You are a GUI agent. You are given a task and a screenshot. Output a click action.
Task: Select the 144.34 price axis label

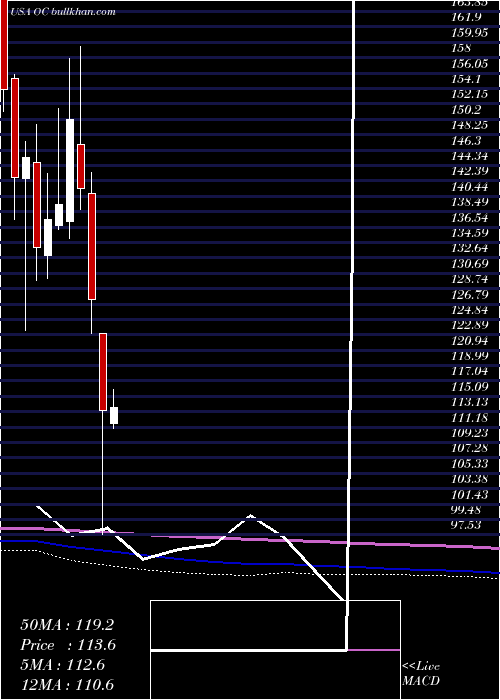click(x=470, y=156)
